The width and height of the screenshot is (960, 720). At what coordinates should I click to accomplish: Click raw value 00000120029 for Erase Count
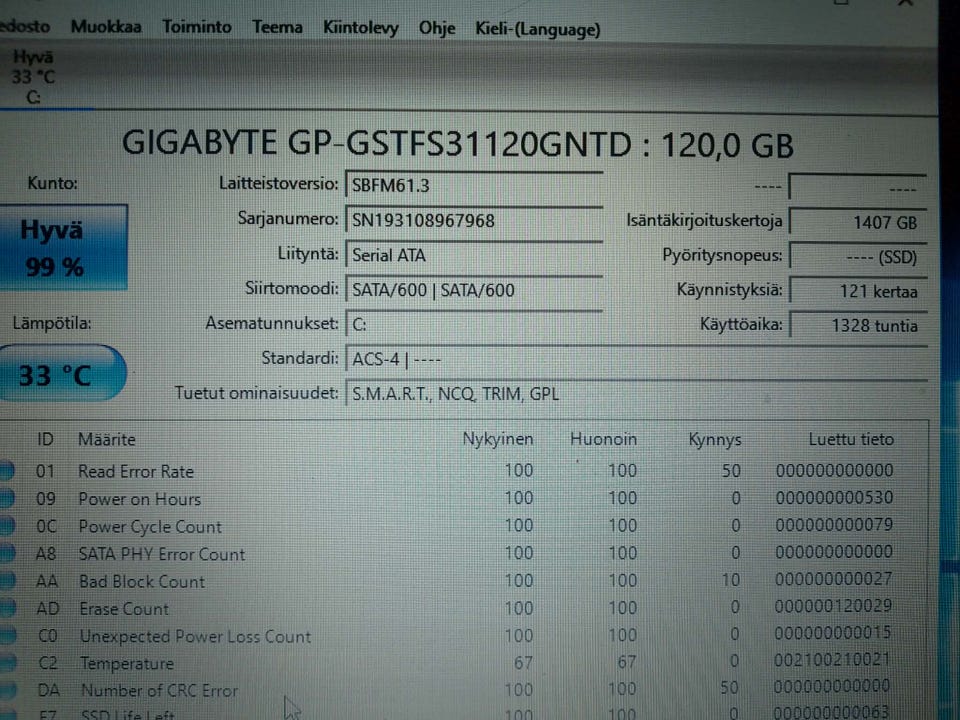click(x=833, y=606)
